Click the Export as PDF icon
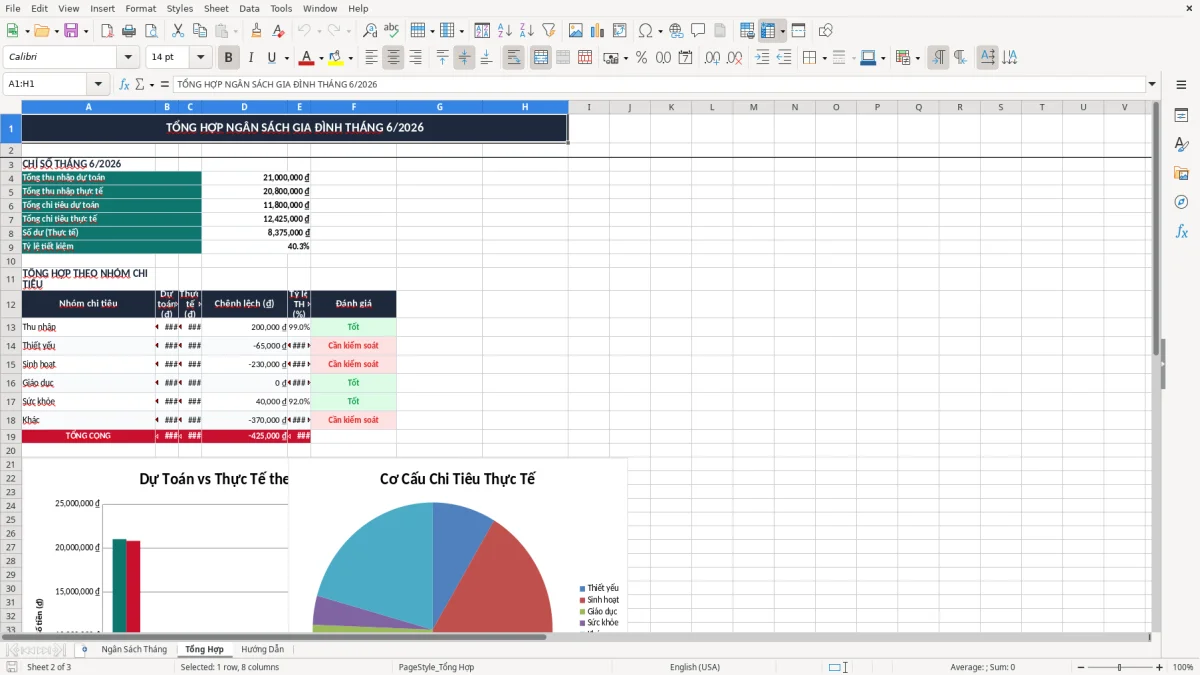 point(106,31)
